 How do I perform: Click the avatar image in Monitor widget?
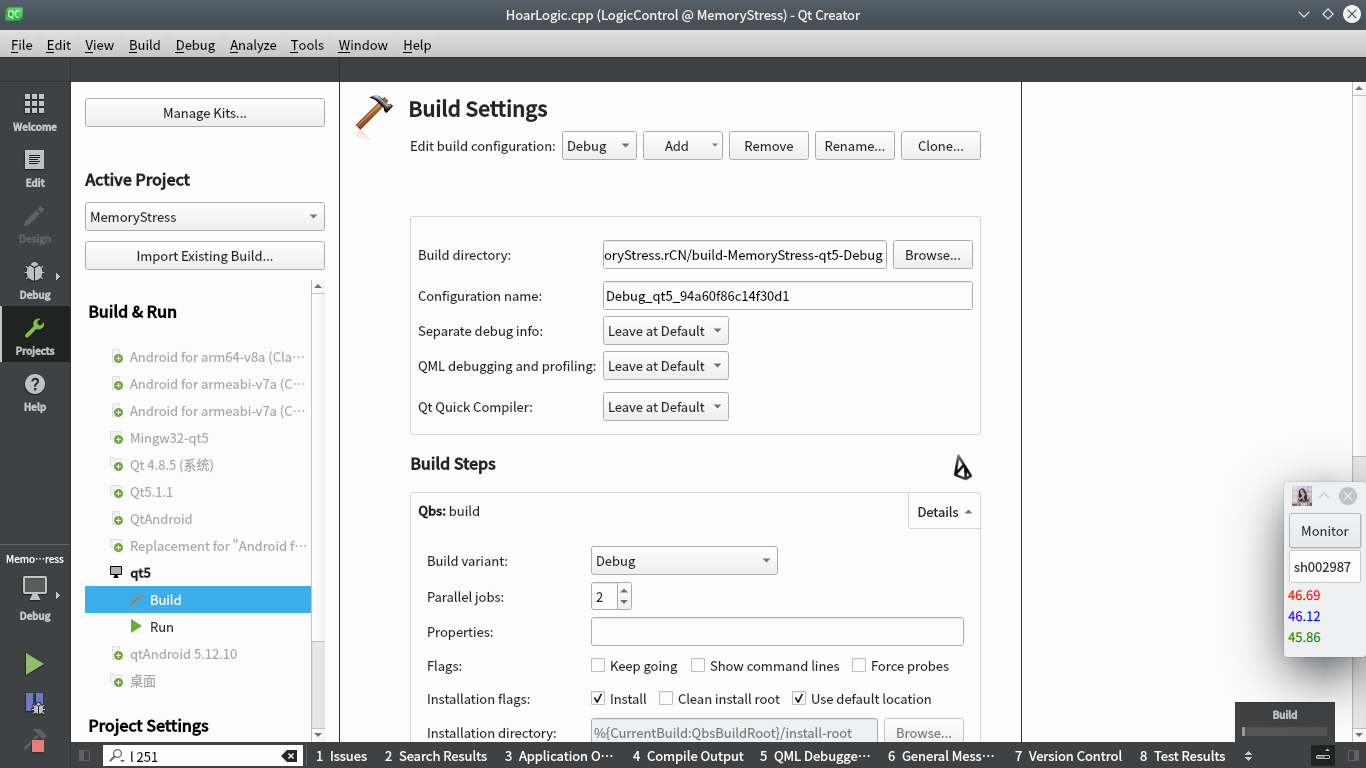tap(1302, 496)
